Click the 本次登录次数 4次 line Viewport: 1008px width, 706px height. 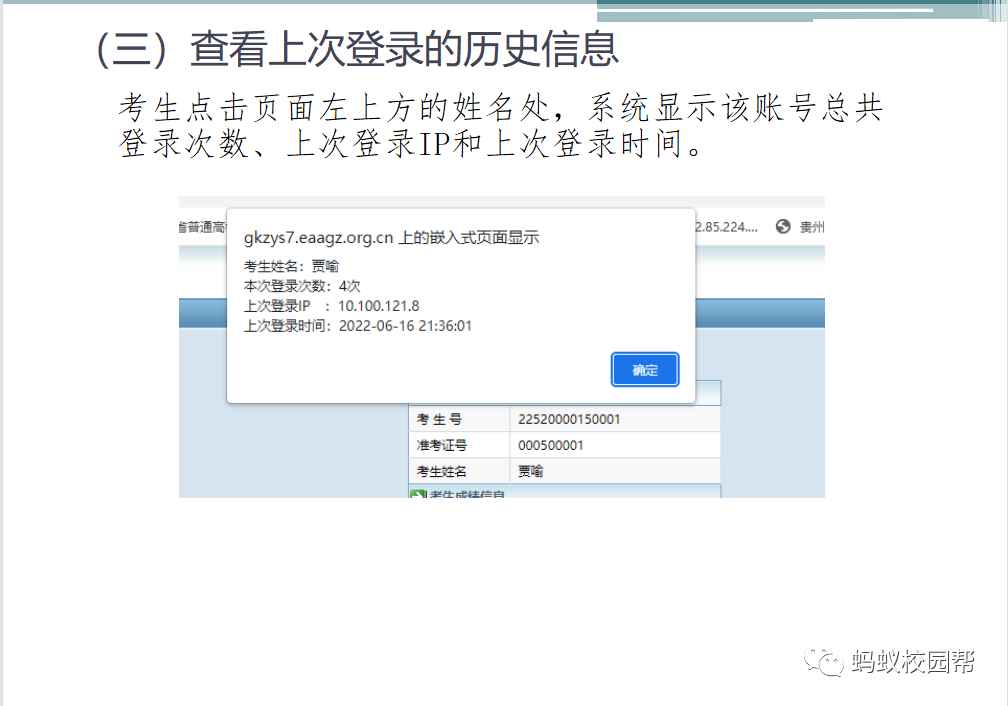point(302,286)
